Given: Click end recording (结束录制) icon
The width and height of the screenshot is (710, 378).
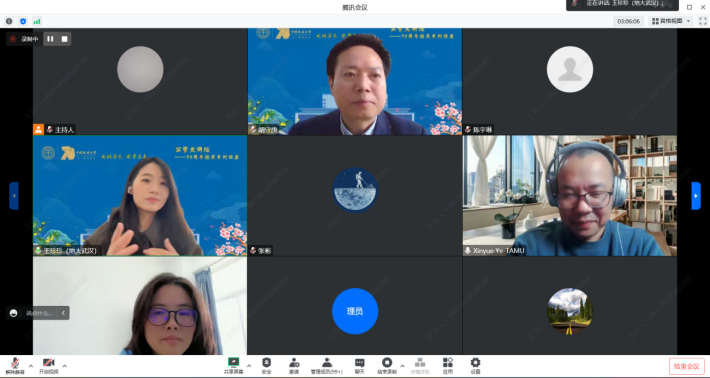Looking at the screenshot, I should coord(387,365).
